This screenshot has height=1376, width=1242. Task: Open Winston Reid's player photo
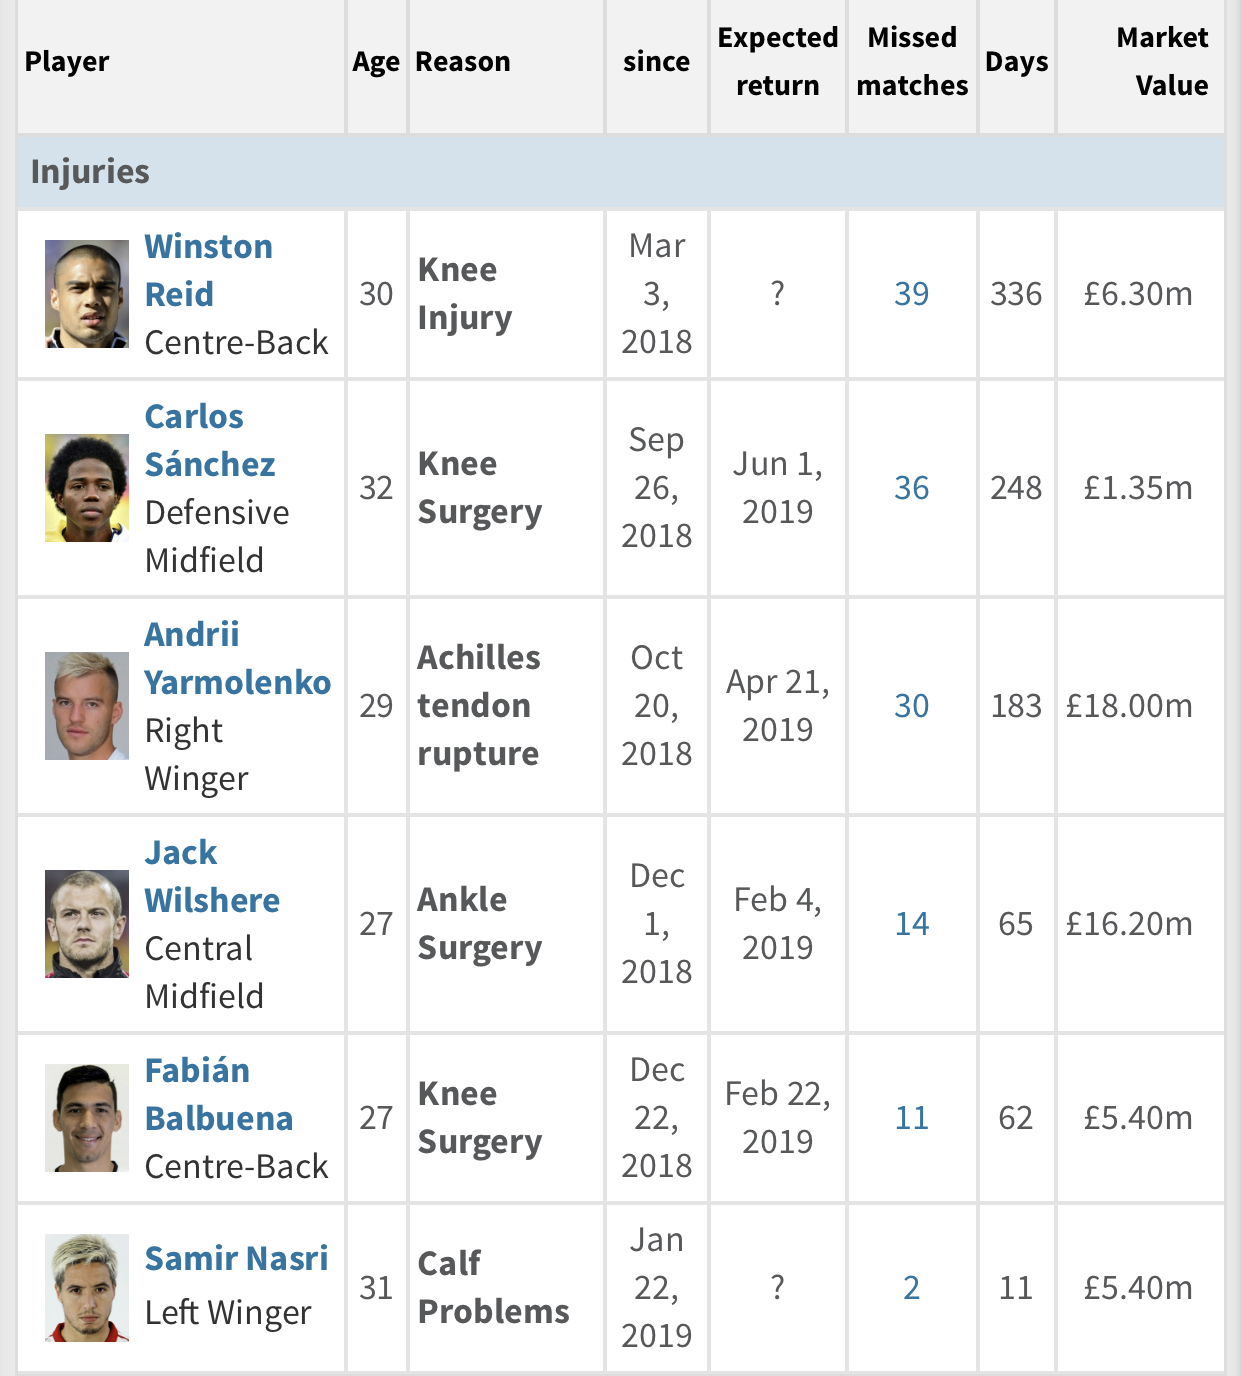87,294
